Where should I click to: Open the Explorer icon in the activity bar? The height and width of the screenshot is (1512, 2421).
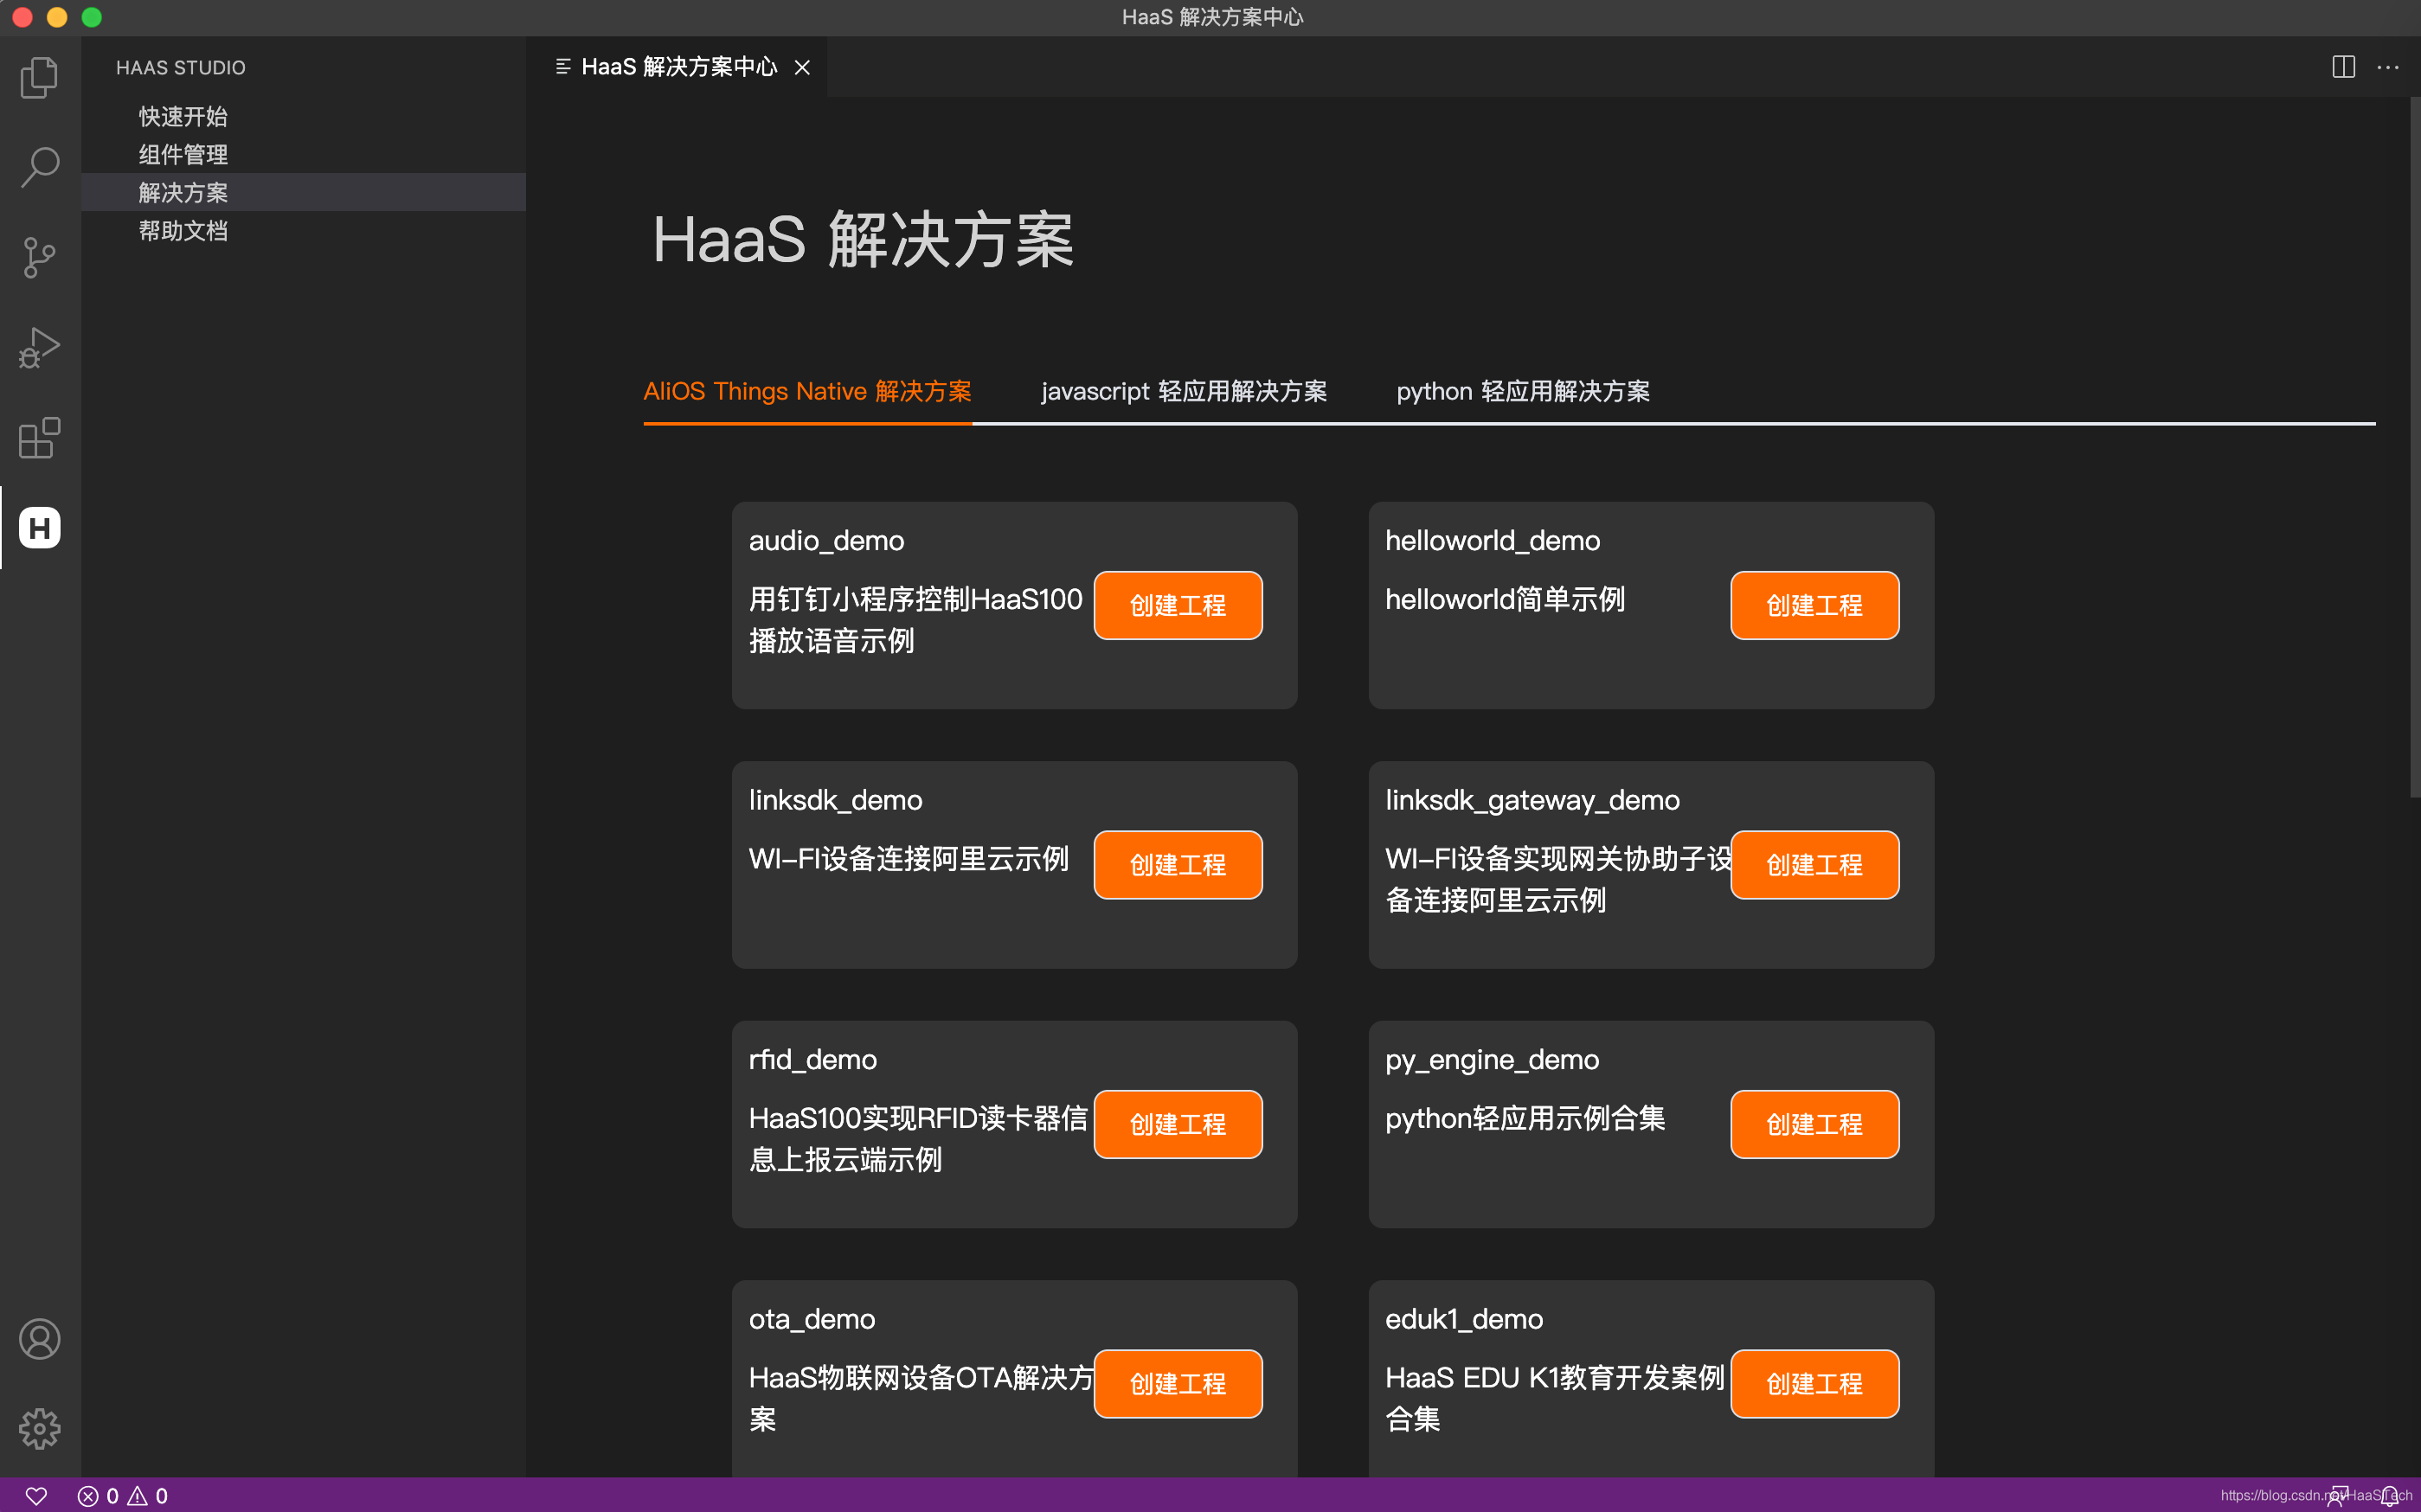coord(39,77)
